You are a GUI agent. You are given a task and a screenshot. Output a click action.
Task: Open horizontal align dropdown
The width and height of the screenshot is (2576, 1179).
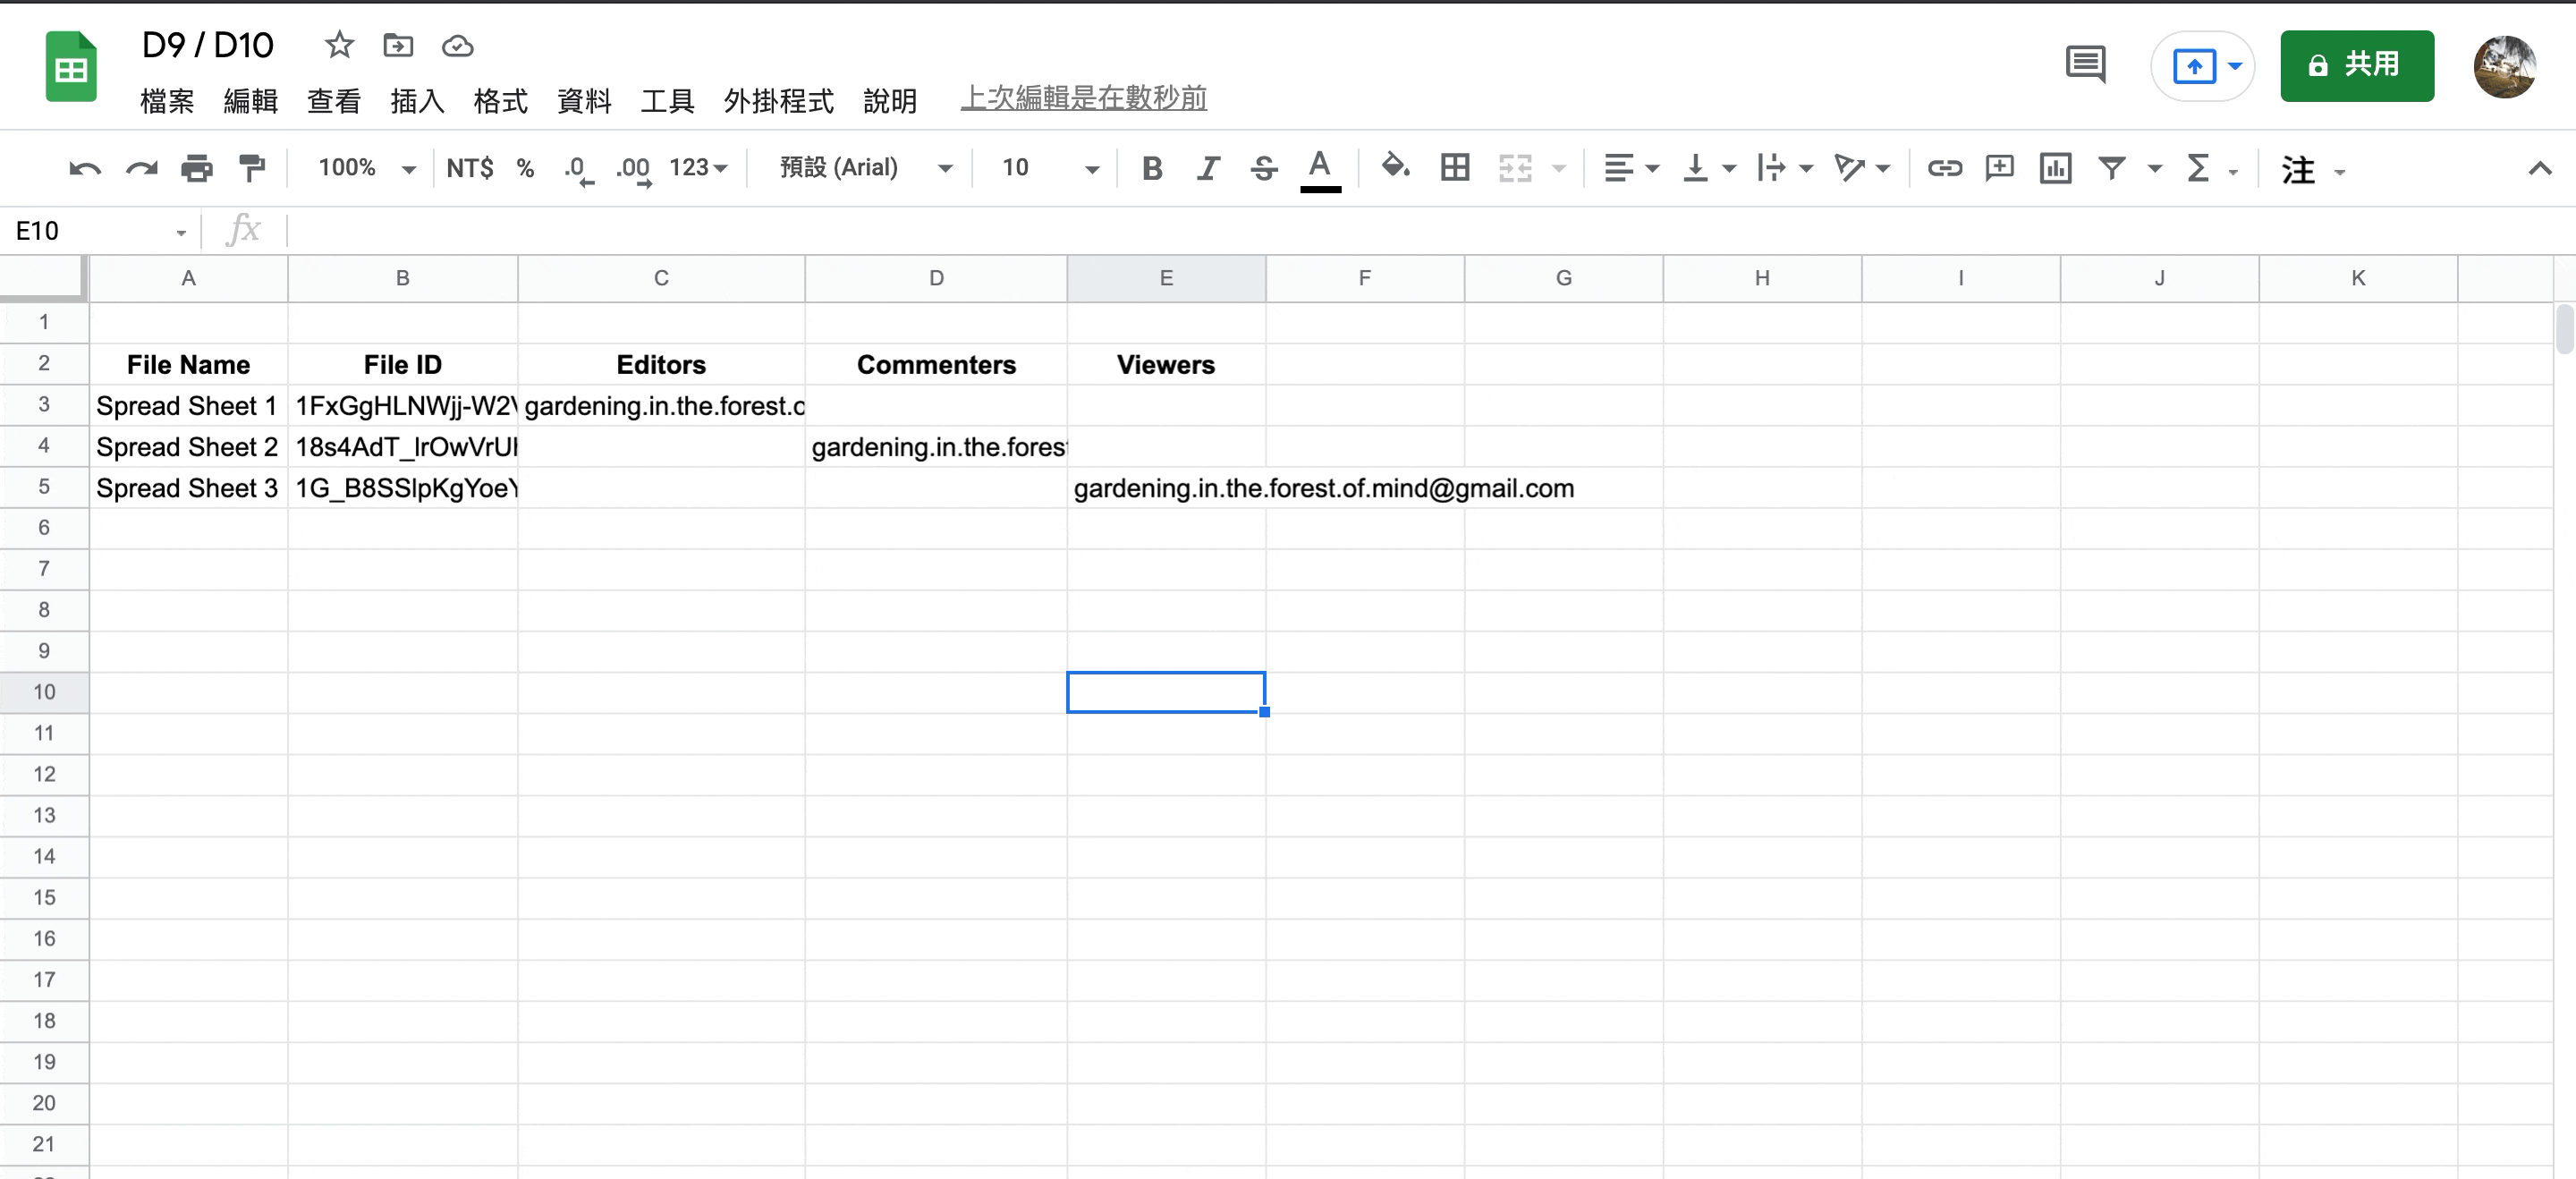click(1631, 168)
